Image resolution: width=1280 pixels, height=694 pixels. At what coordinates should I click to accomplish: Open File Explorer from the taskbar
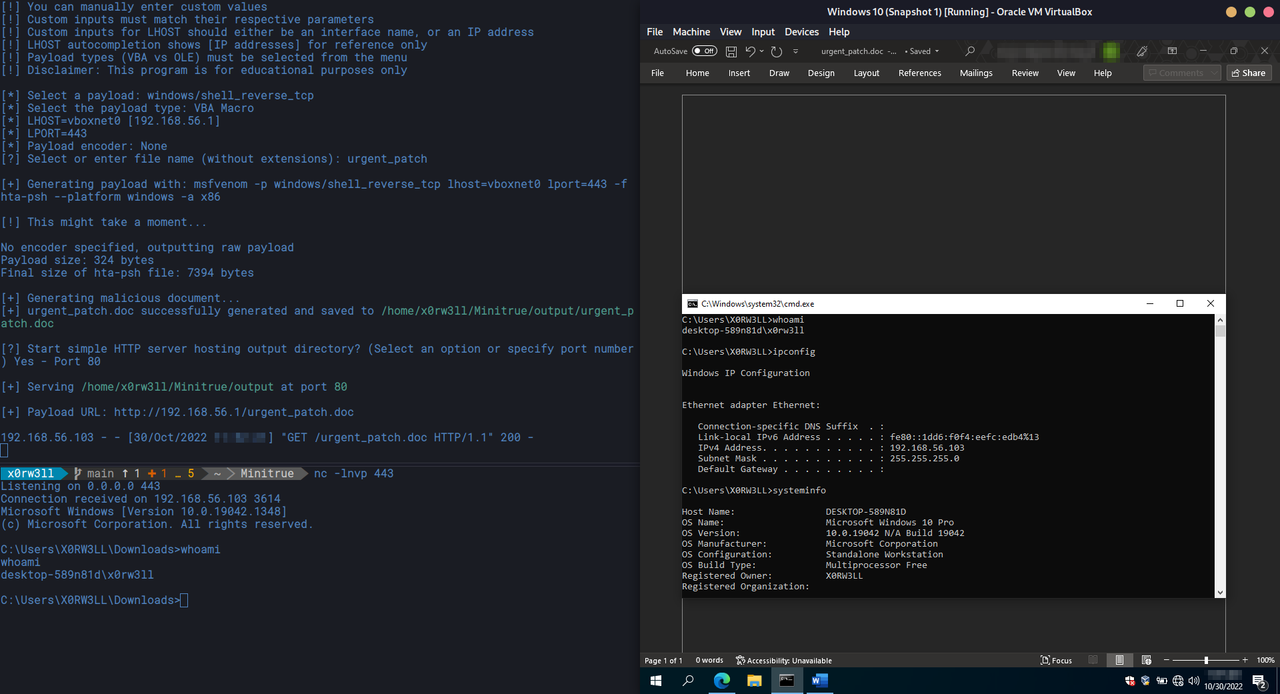(x=753, y=681)
